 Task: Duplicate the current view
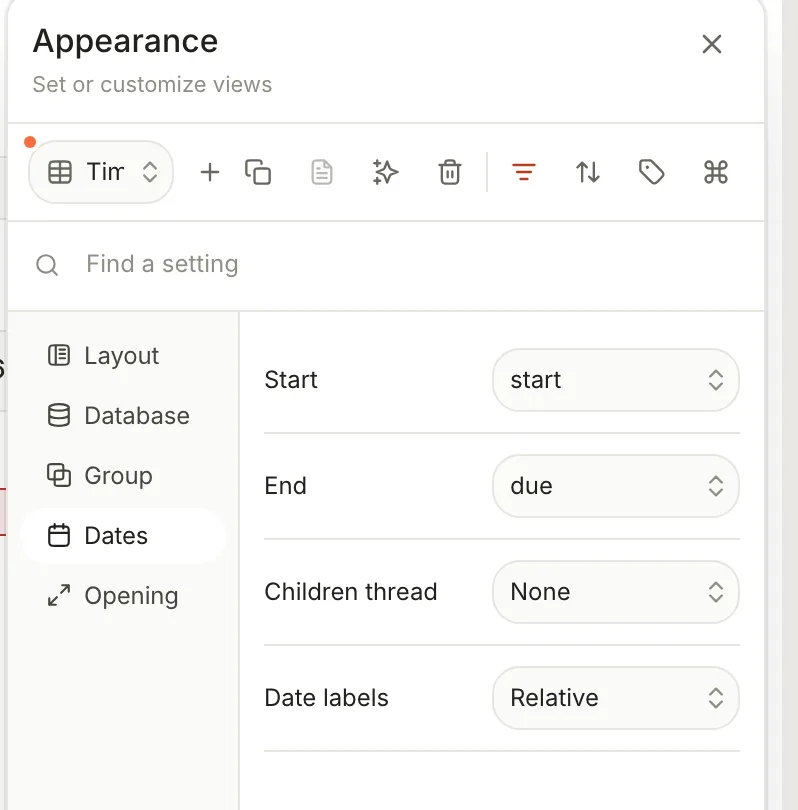[x=258, y=172]
